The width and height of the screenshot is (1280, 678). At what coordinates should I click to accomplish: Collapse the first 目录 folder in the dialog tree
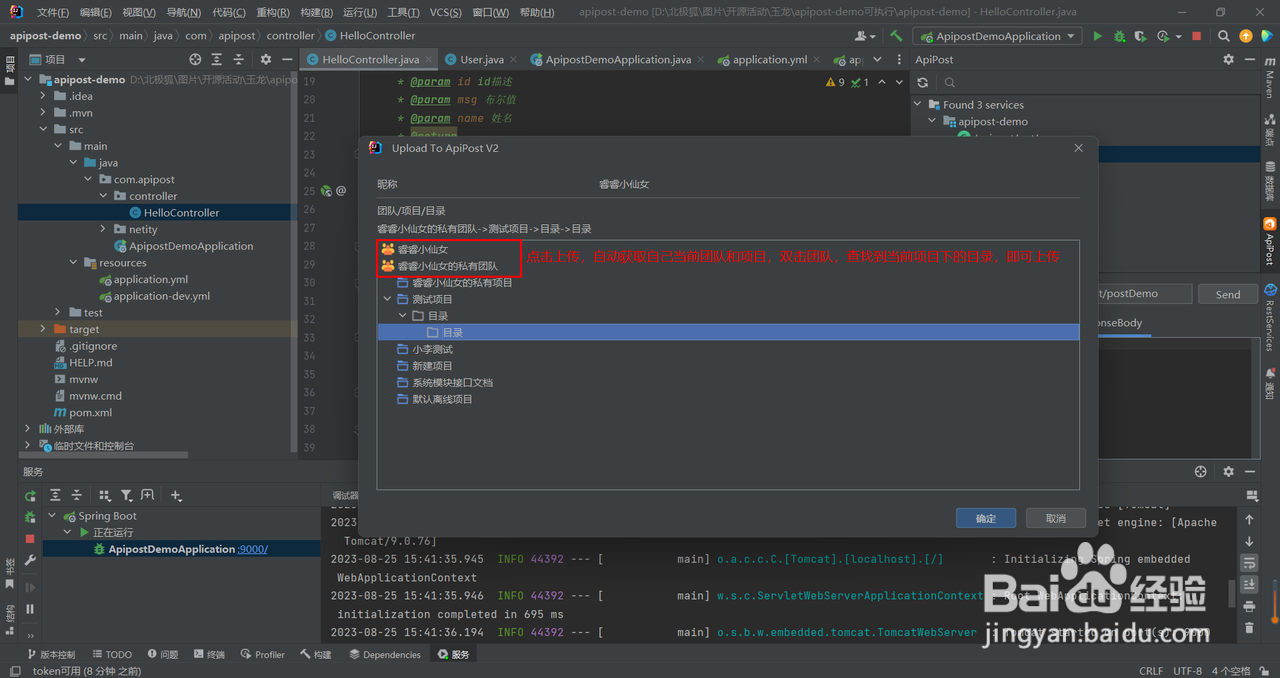pos(404,316)
